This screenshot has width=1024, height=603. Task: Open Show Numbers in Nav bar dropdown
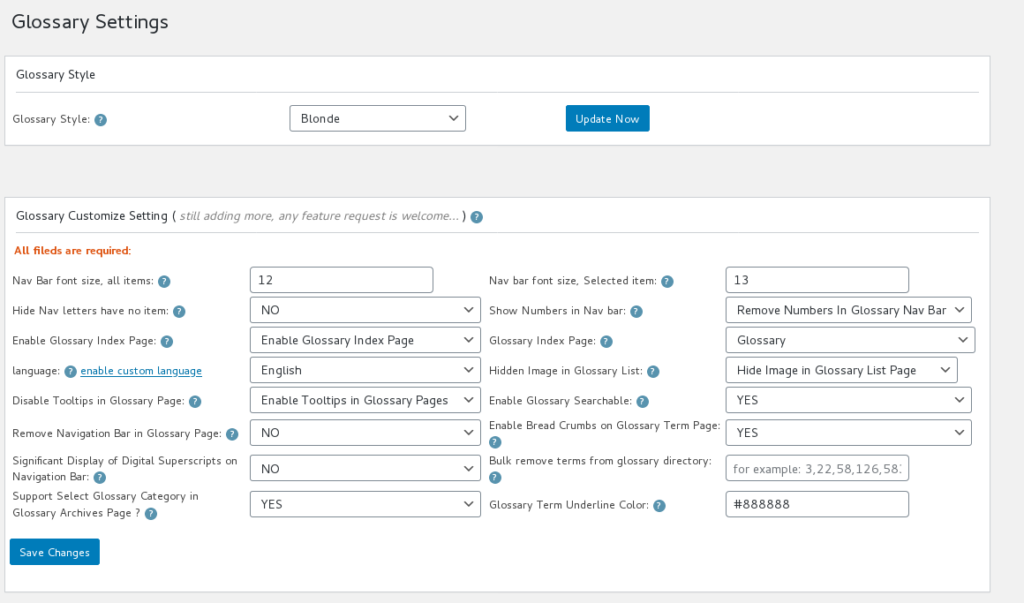tap(848, 310)
